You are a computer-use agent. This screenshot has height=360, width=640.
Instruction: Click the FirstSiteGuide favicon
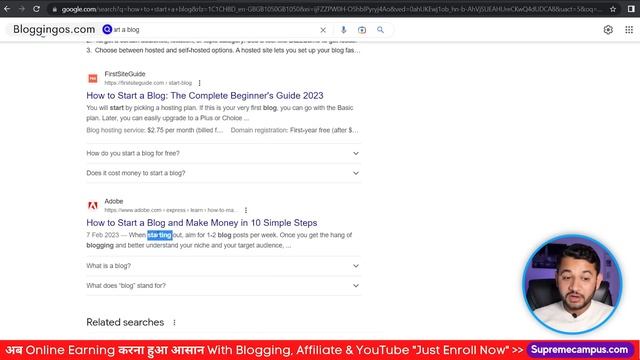(x=93, y=78)
